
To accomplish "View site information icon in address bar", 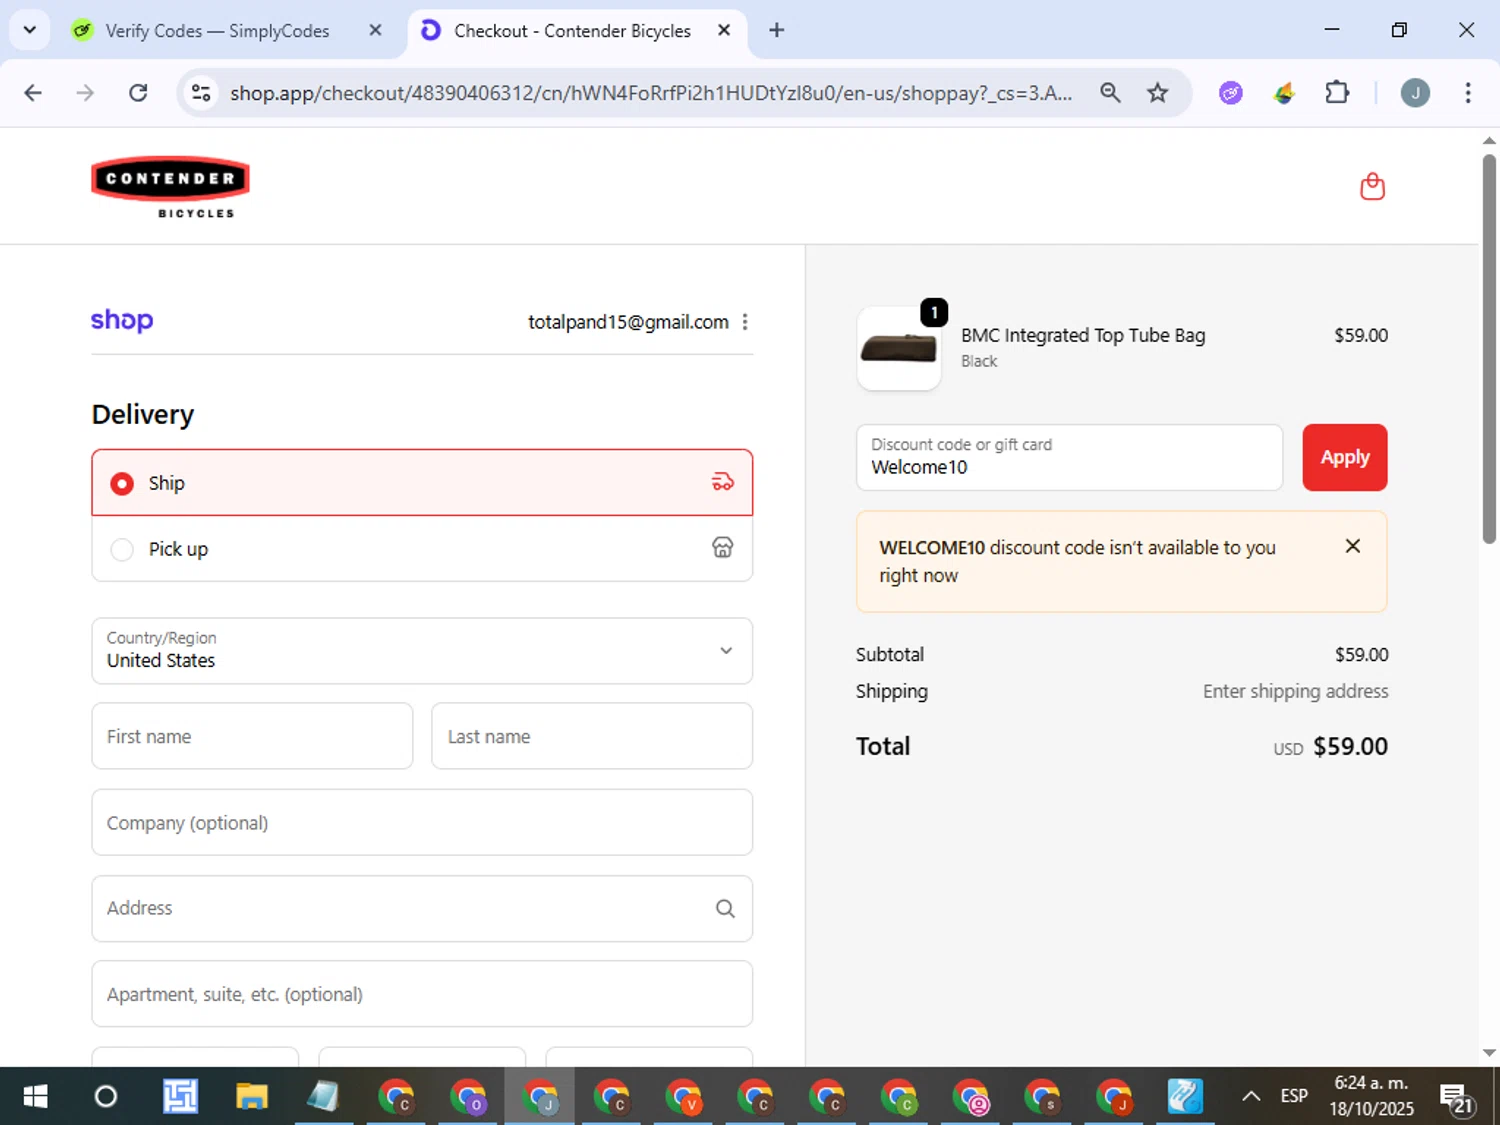I will tap(201, 93).
